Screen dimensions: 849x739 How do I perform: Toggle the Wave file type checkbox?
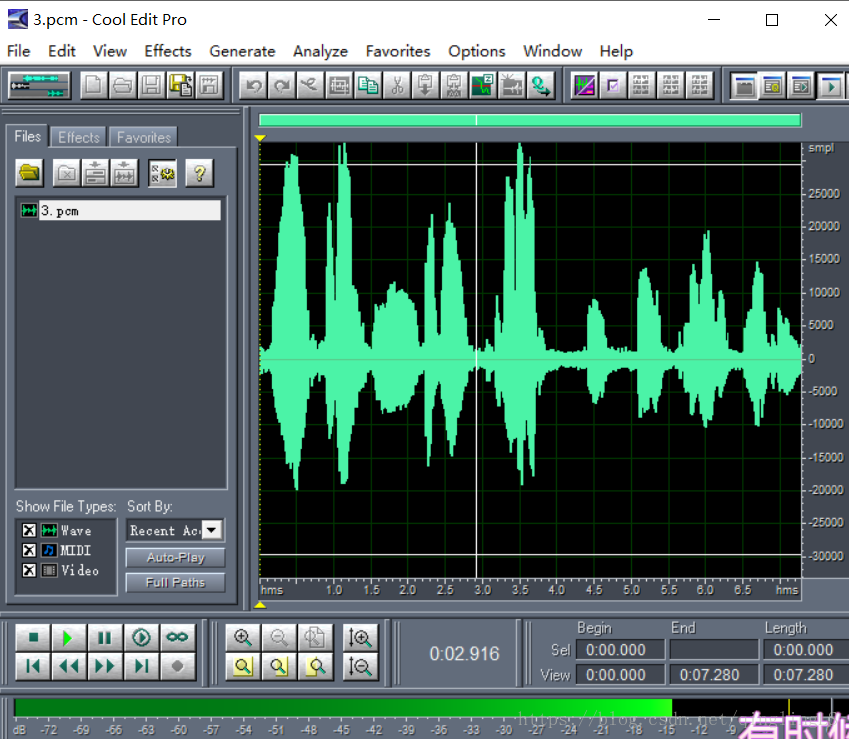(27, 530)
